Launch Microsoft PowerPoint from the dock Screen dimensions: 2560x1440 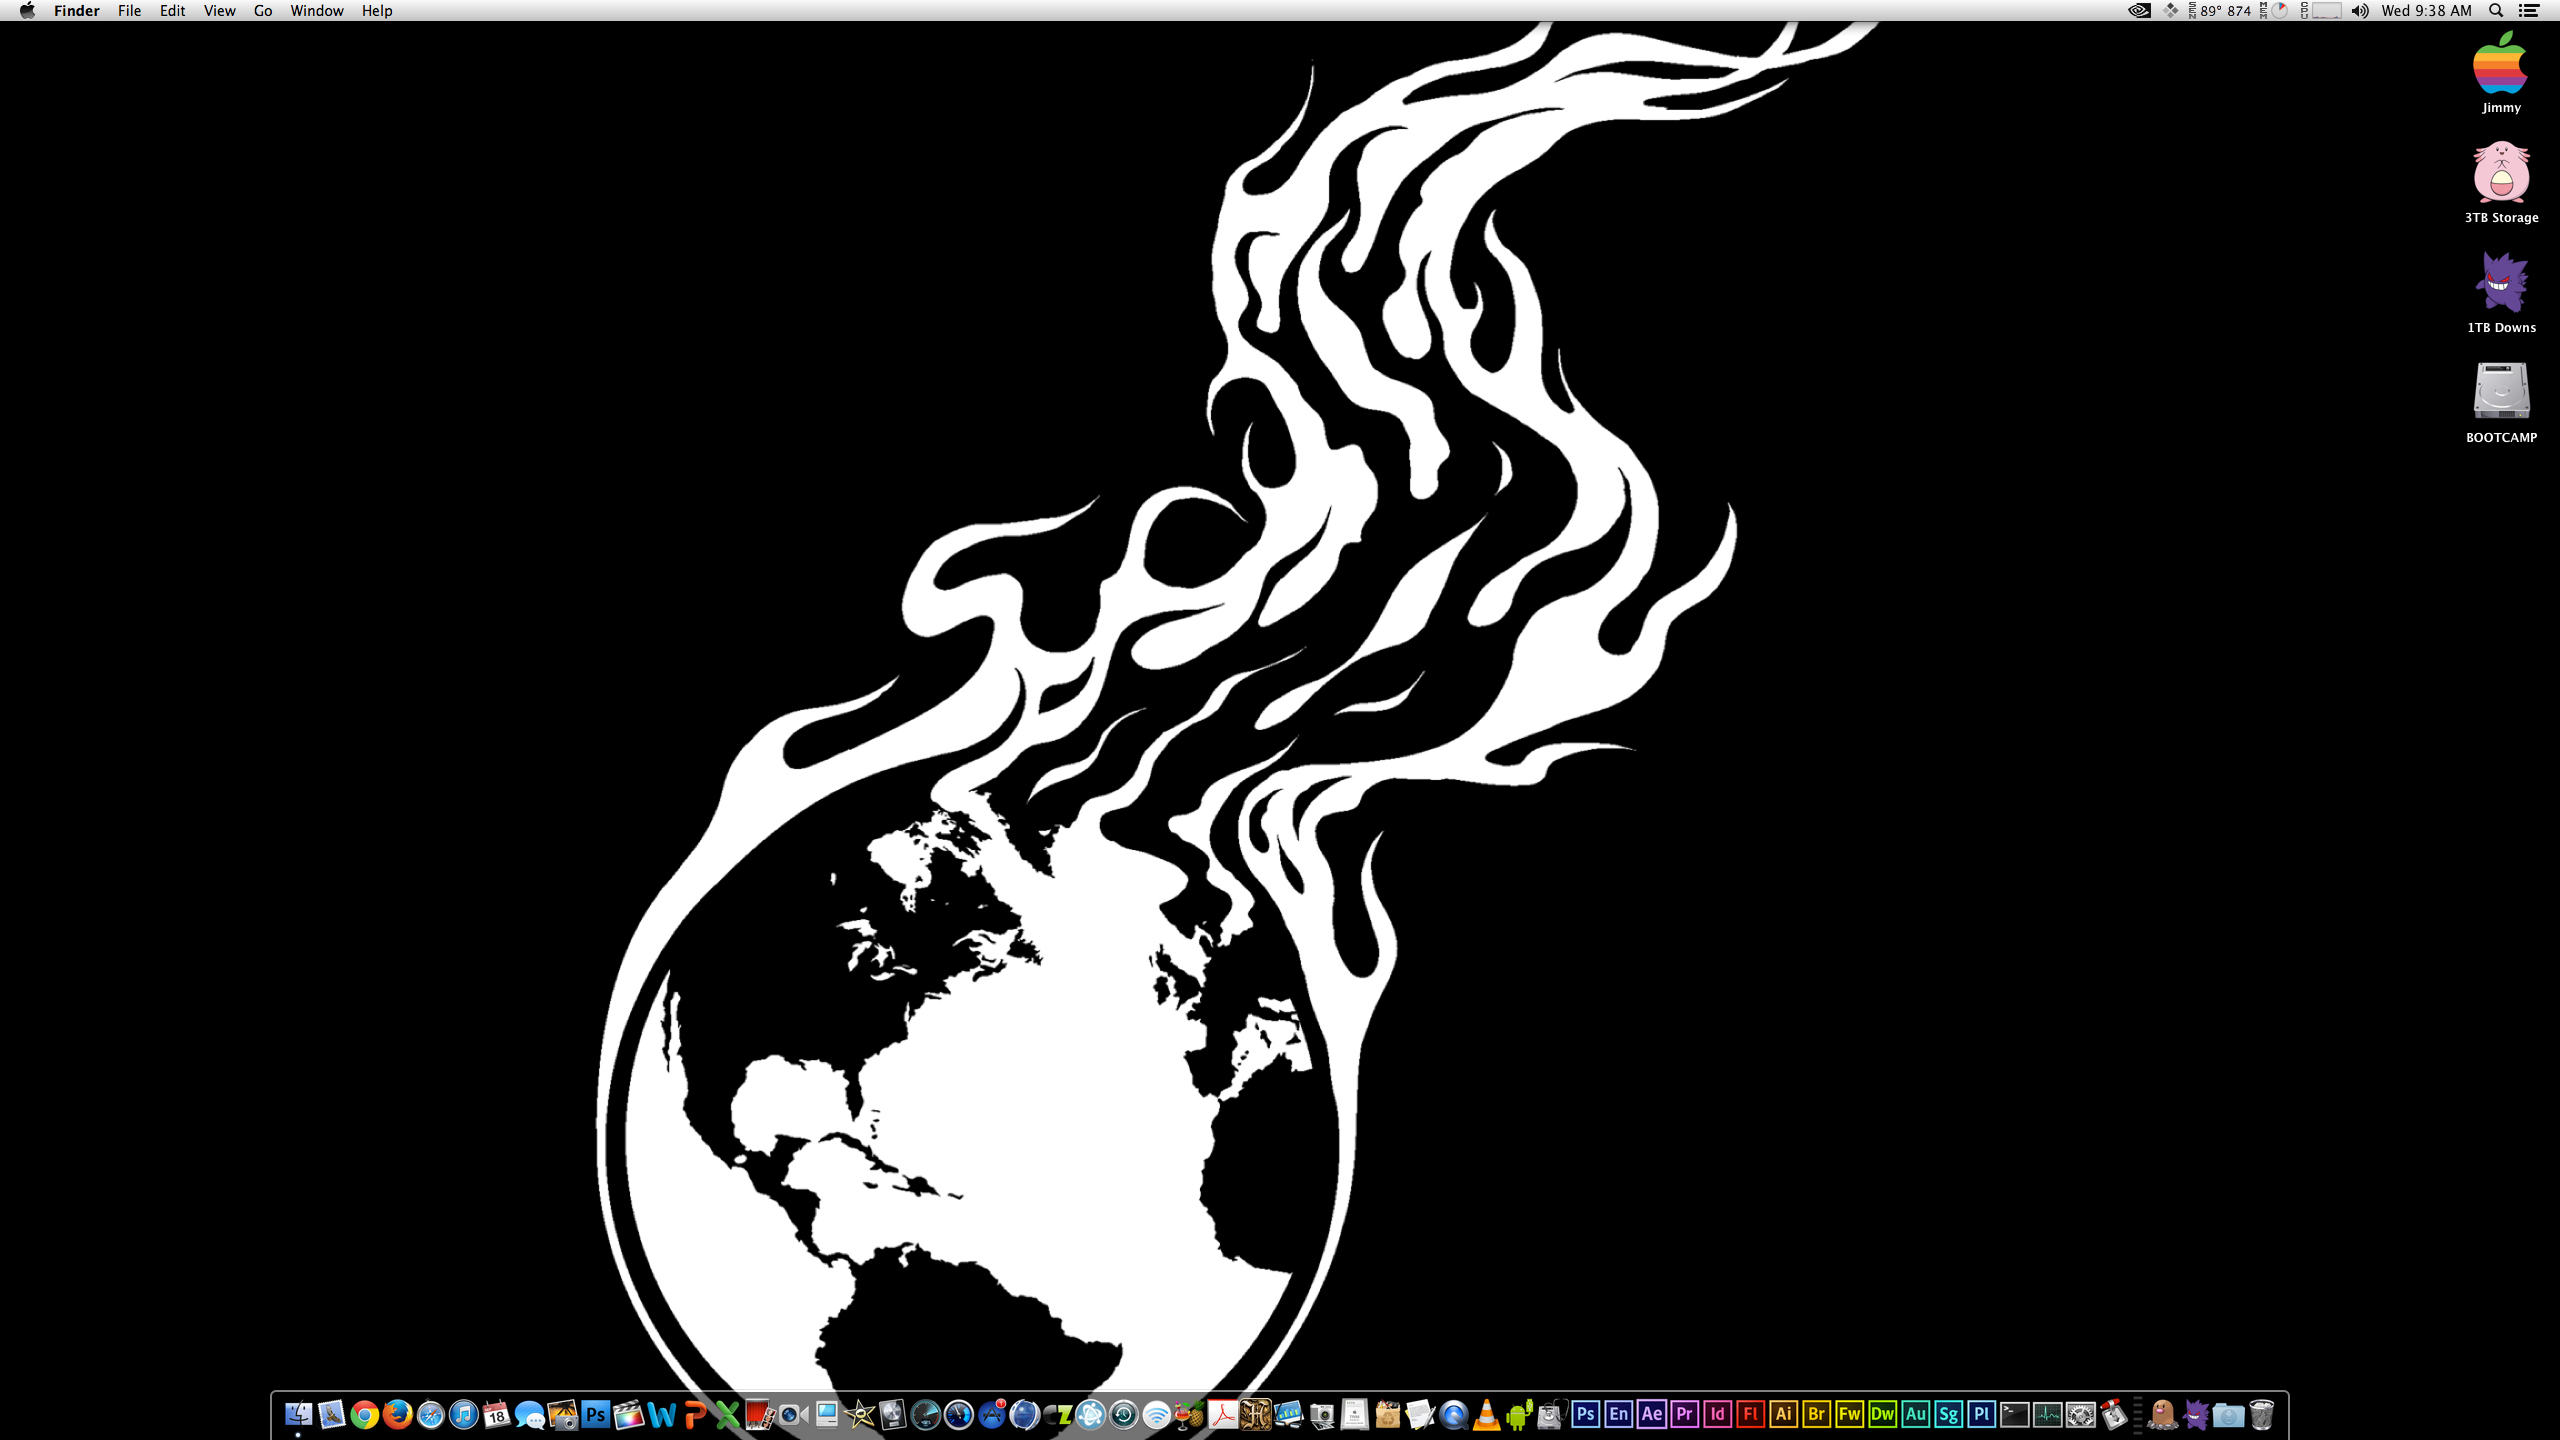(x=694, y=1414)
